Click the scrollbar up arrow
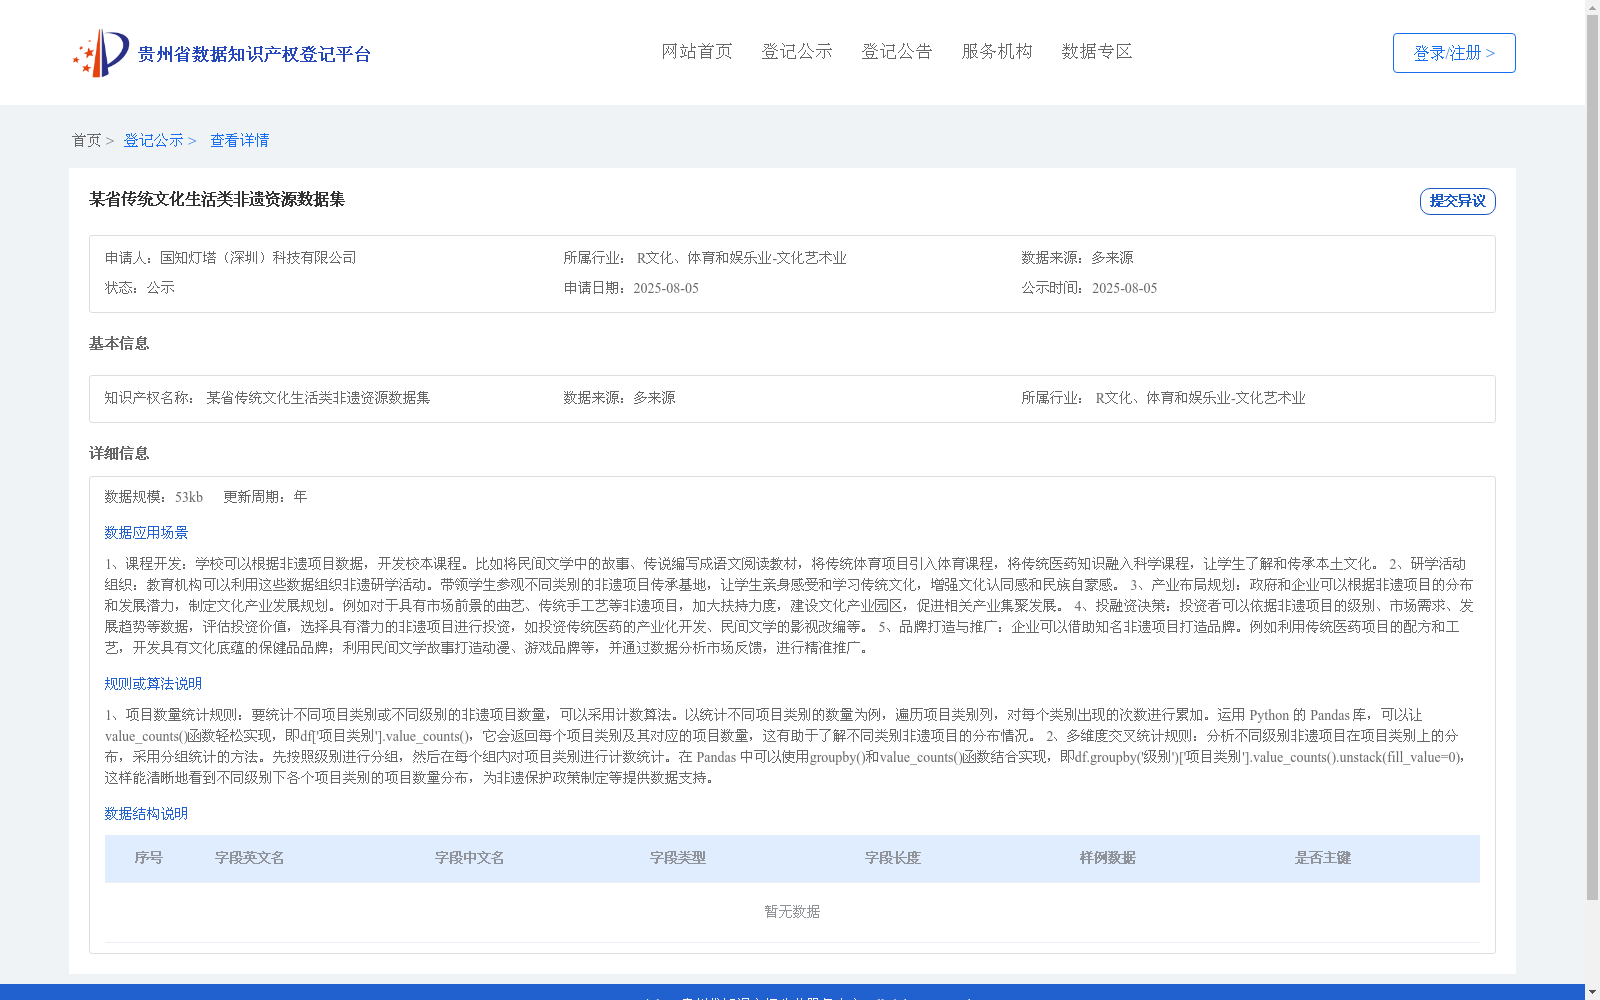Image resolution: width=1600 pixels, height=1000 pixels. pos(1592,7)
